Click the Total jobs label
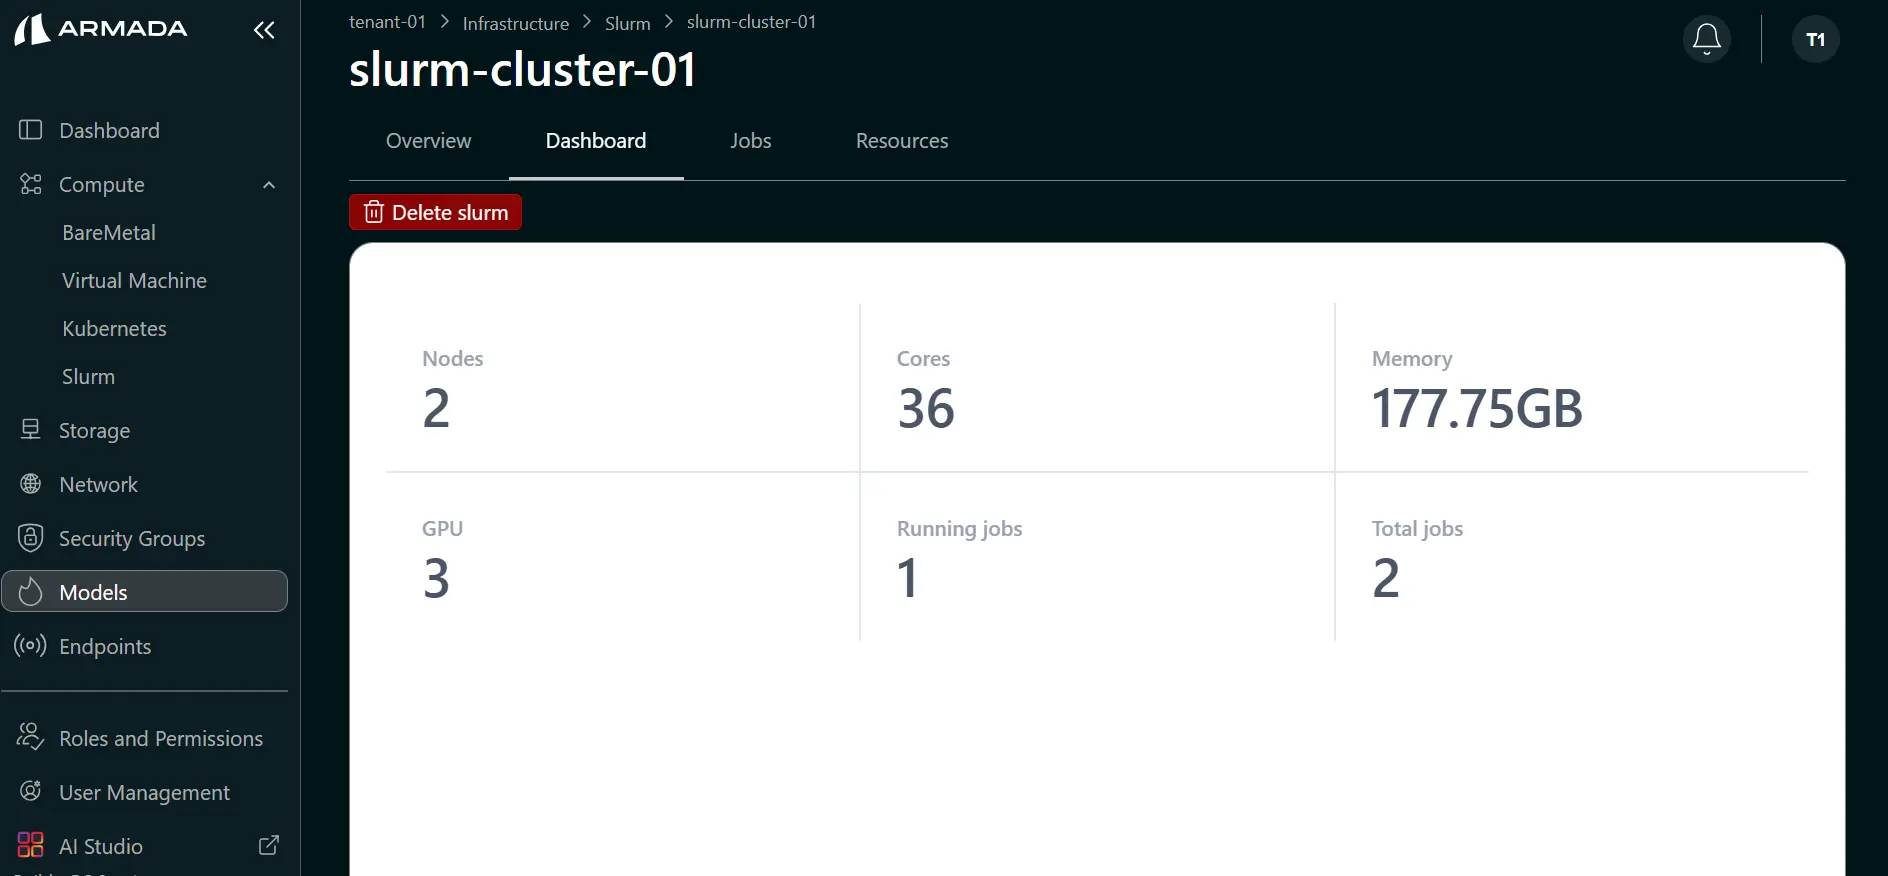The image size is (1888, 876). click(x=1417, y=529)
